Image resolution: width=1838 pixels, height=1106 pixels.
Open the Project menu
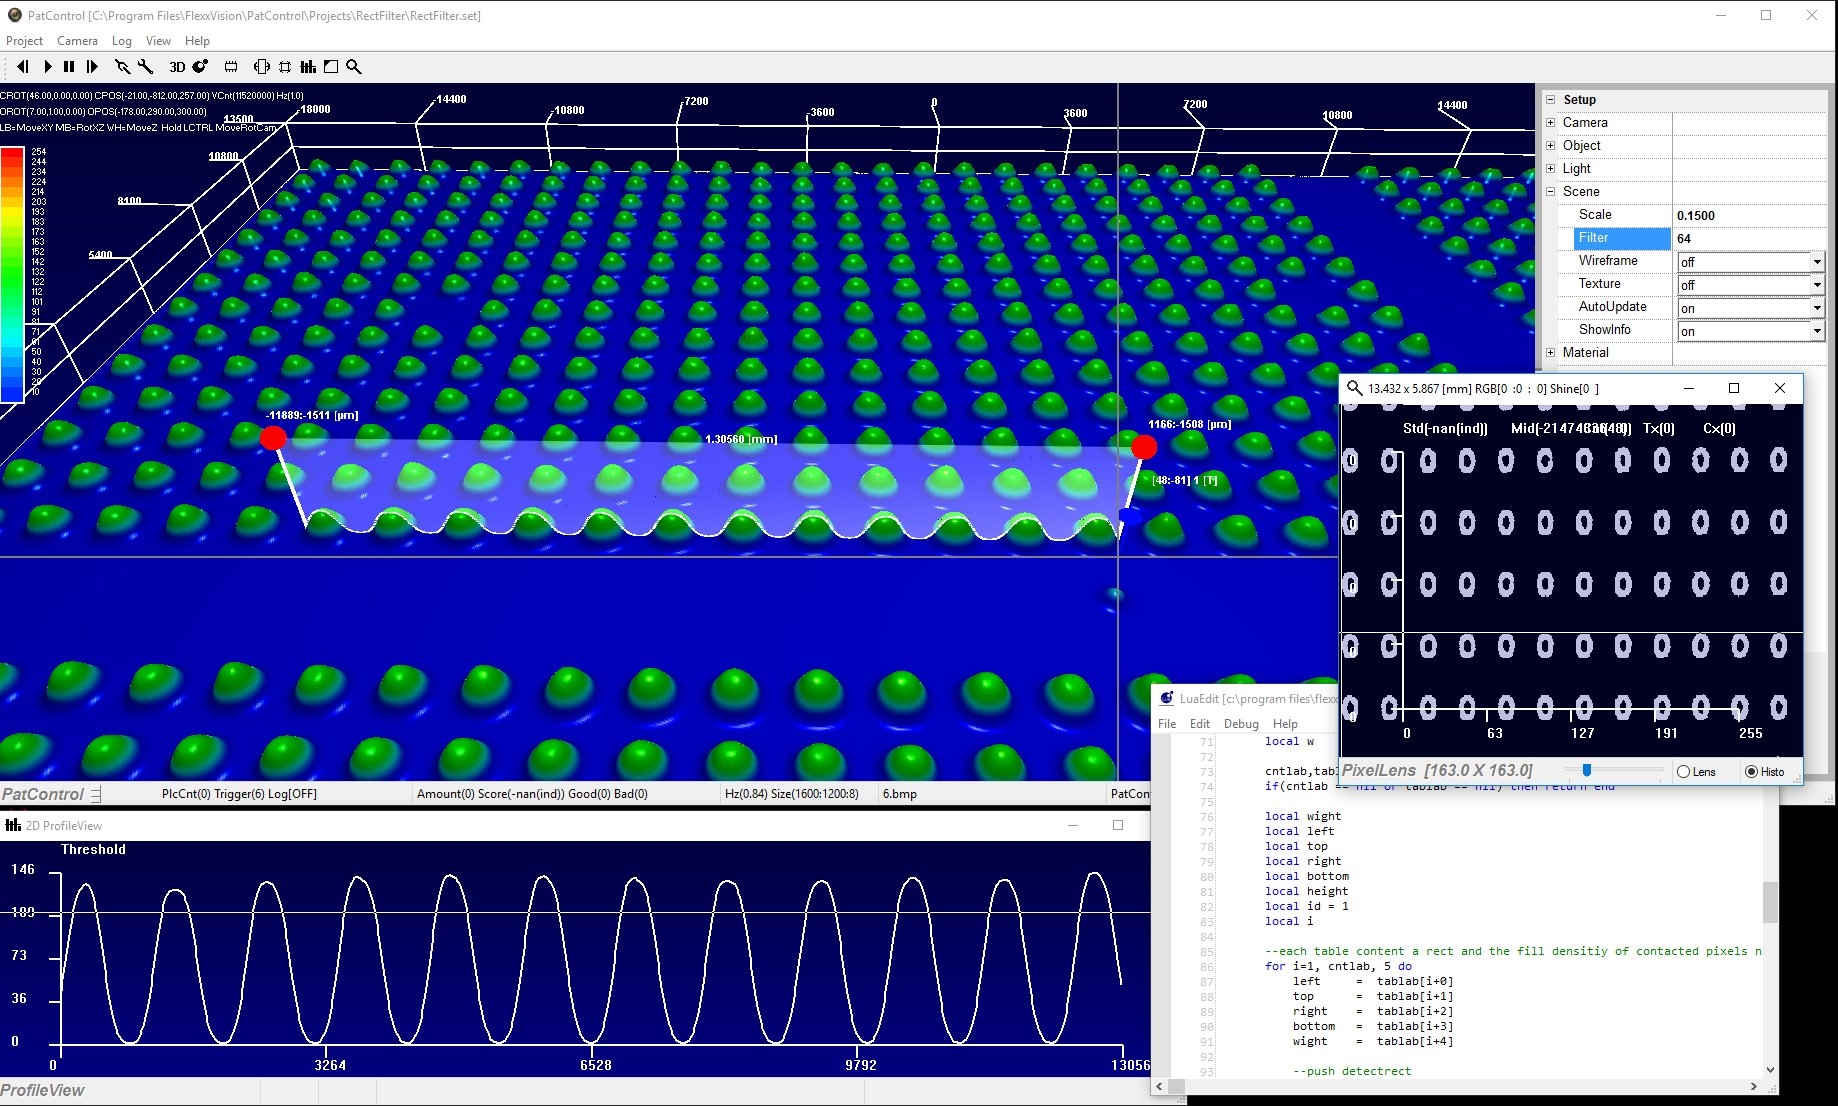click(24, 41)
